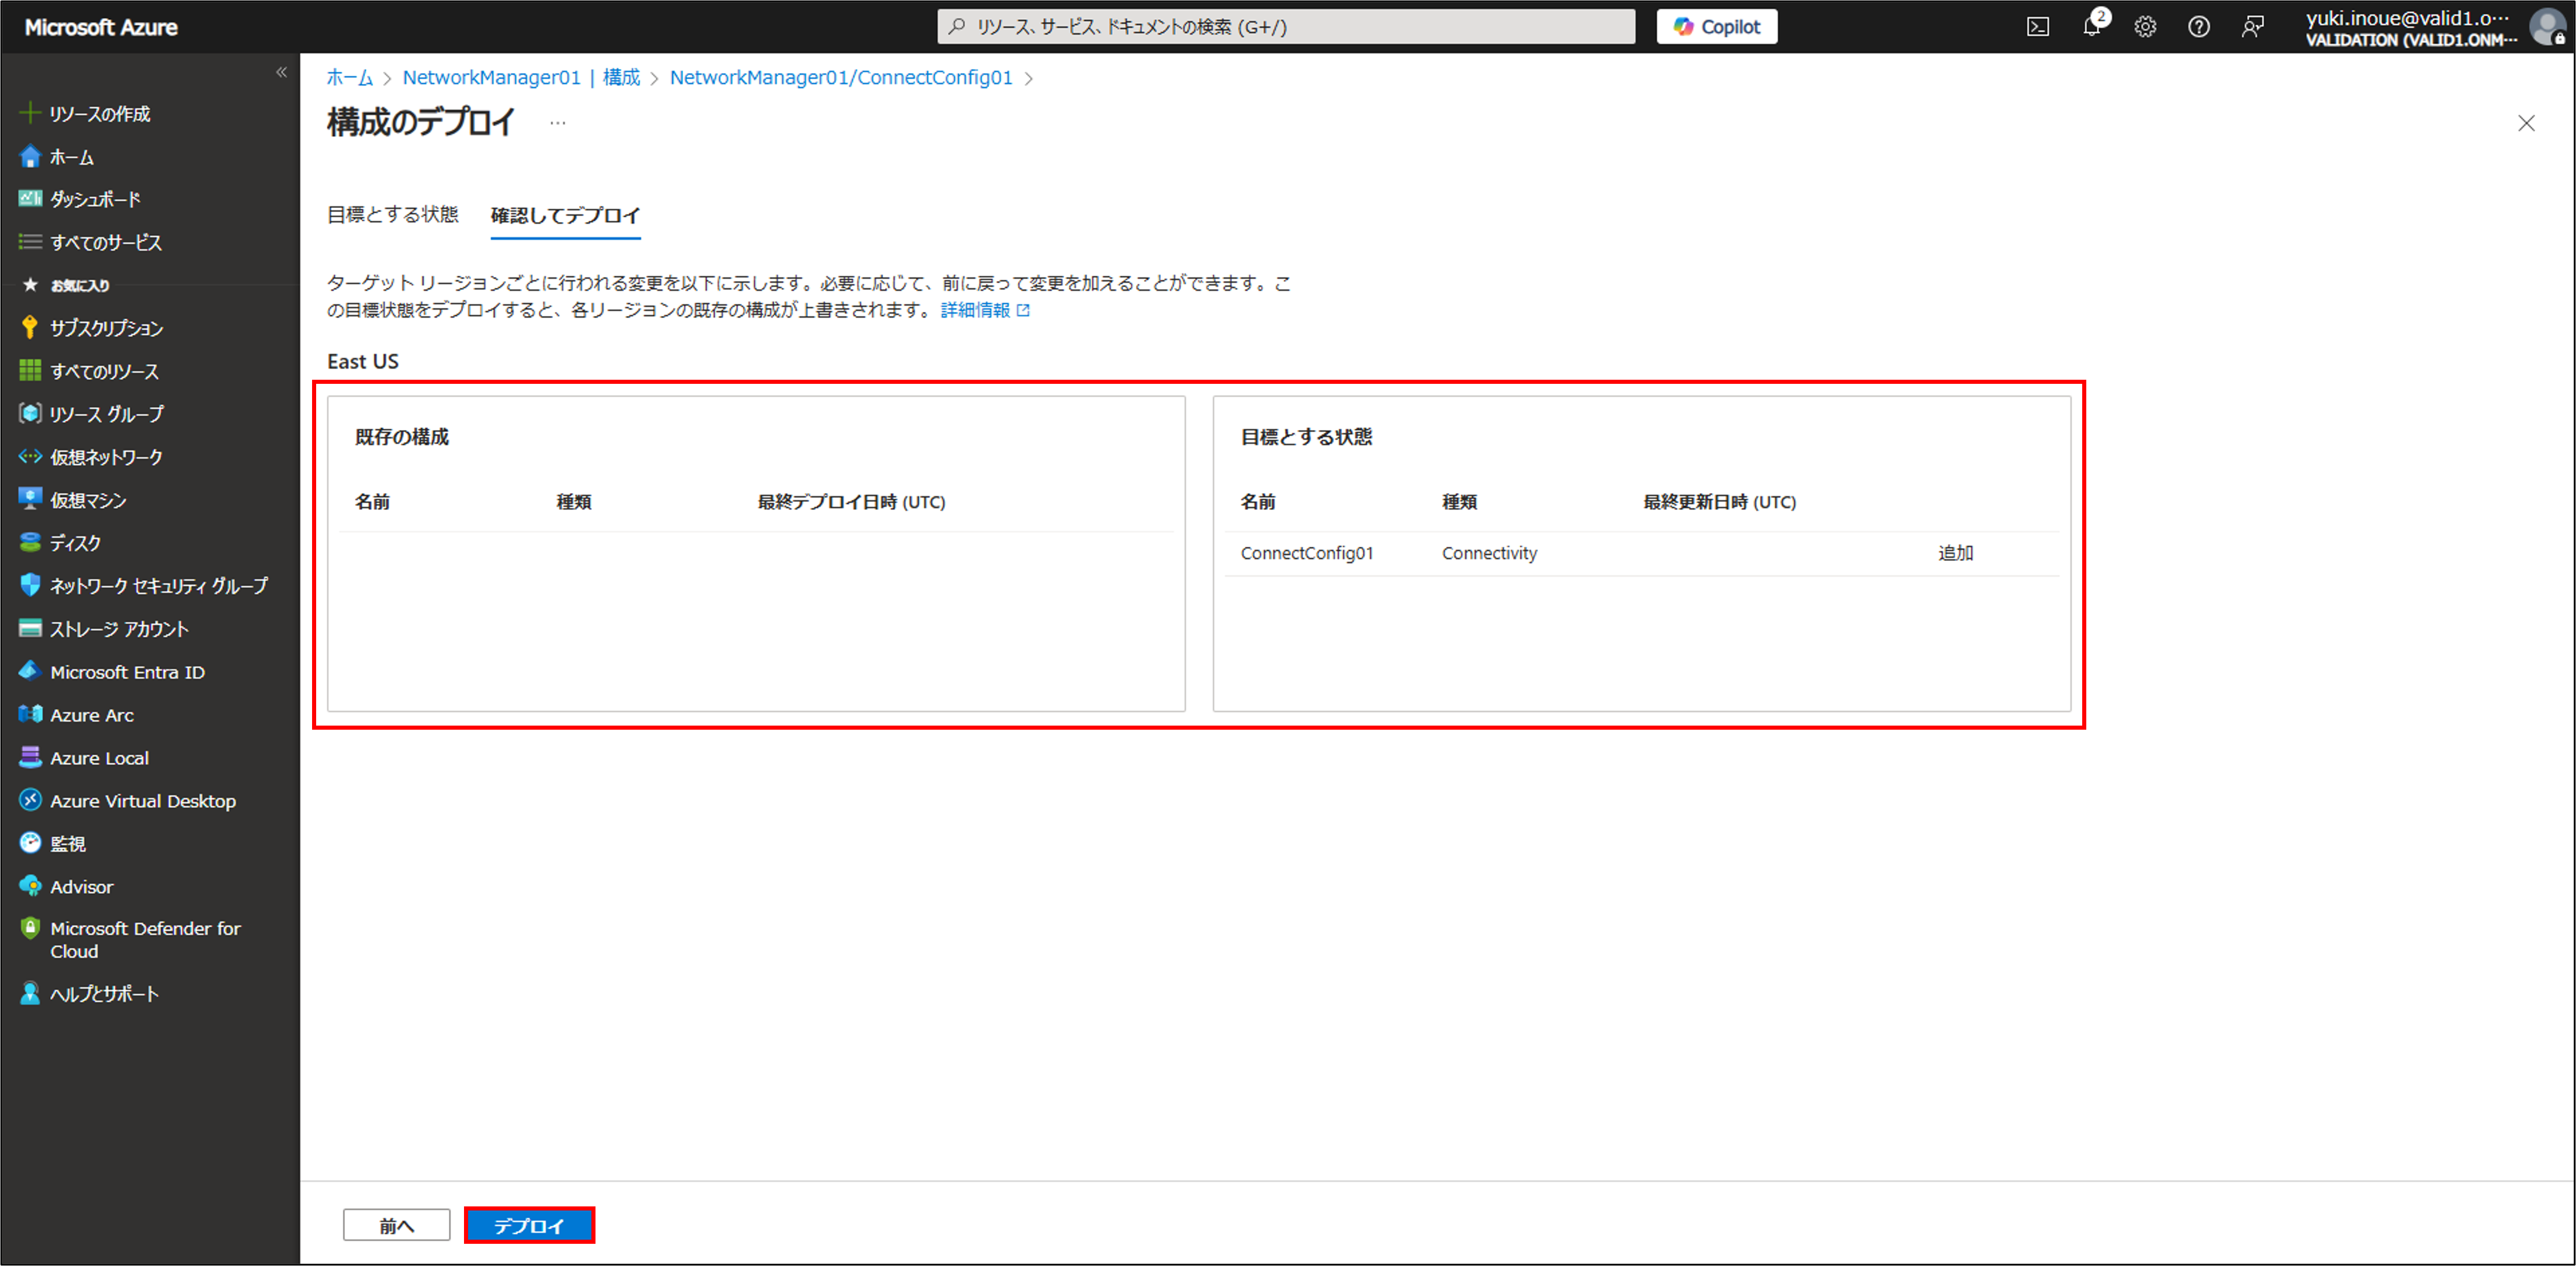The width and height of the screenshot is (2576, 1266).
Task: Open すべてのサービス list
Action: pyautogui.click(x=105, y=242)
